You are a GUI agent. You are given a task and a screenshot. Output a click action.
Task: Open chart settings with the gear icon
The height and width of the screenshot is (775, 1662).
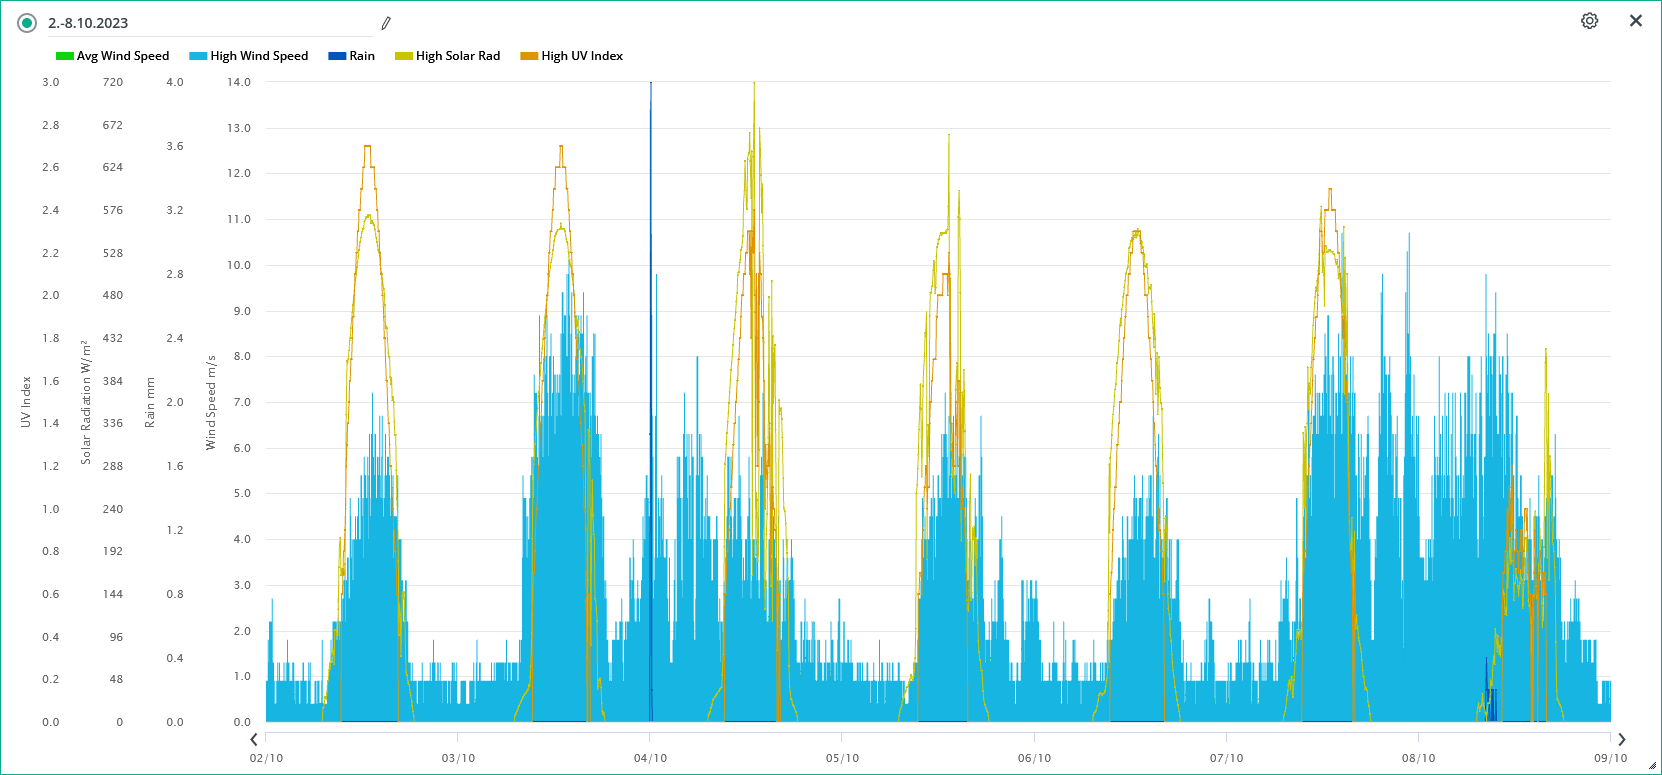coord(1589,21)
